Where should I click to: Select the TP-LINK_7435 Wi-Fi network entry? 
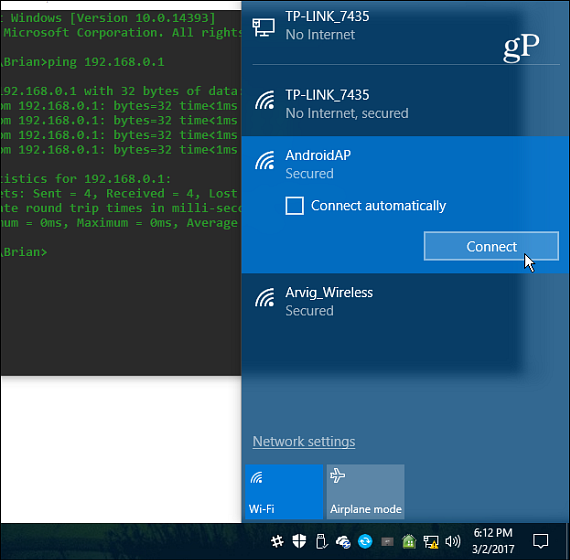coord(405,104)
